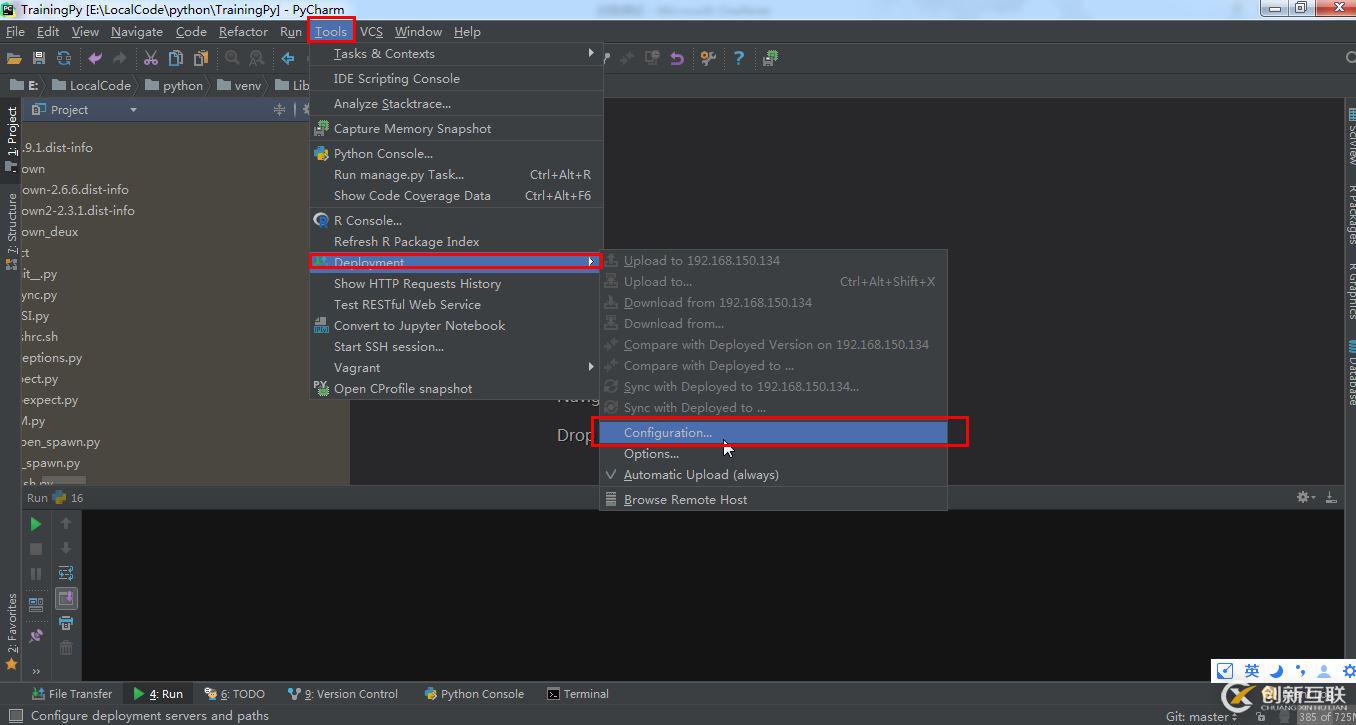Viewport: 1356px width, 725px height.
Task: Click 2: Favorites side tab
Action: click(12, 630)
